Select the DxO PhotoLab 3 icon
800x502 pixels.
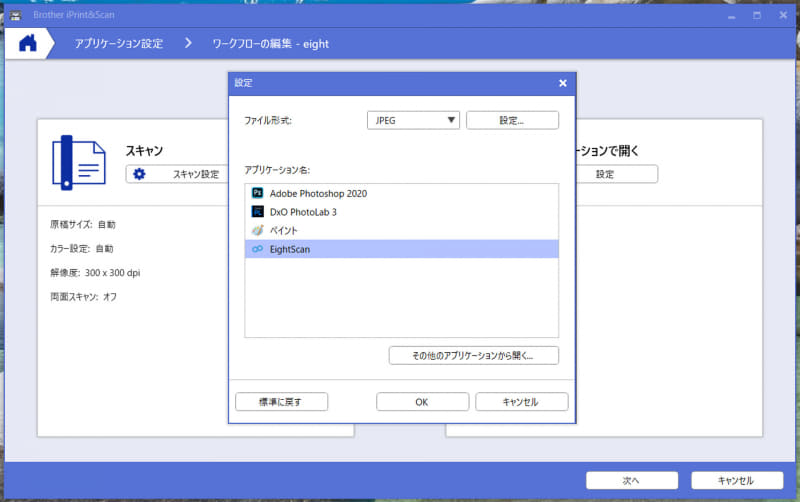(258, 211)
